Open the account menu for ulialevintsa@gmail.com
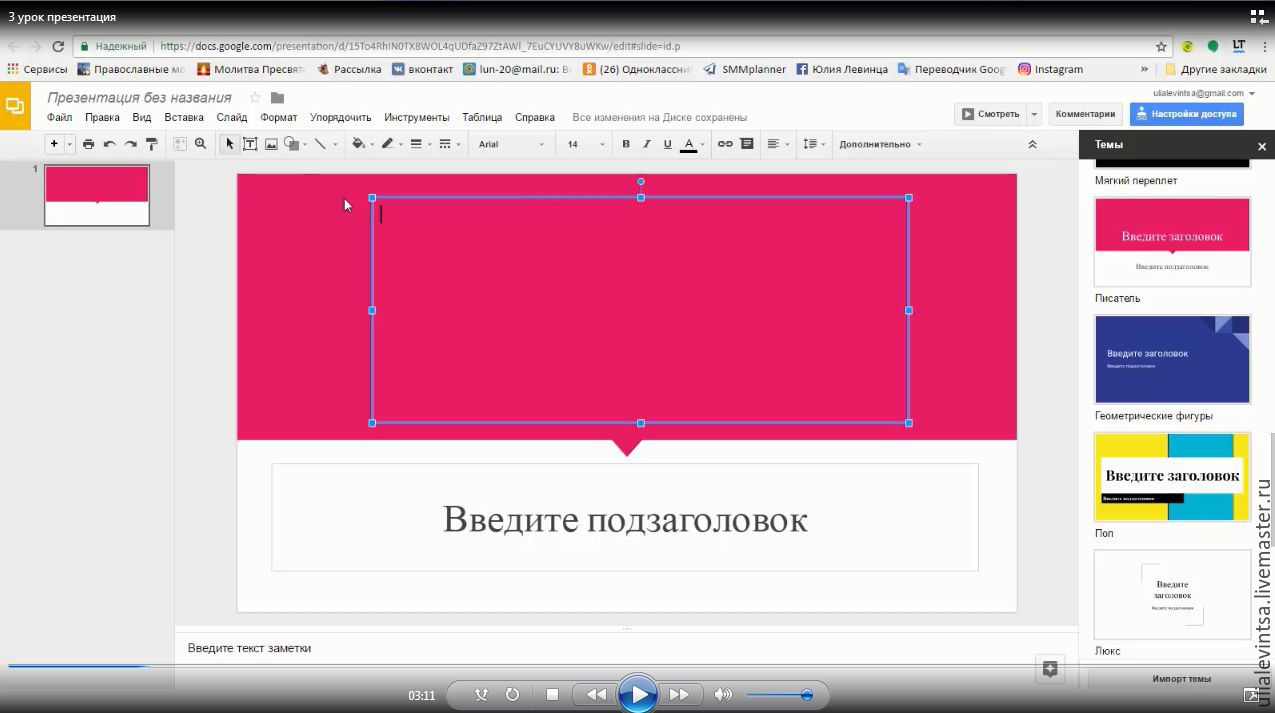 point(1202,92)
